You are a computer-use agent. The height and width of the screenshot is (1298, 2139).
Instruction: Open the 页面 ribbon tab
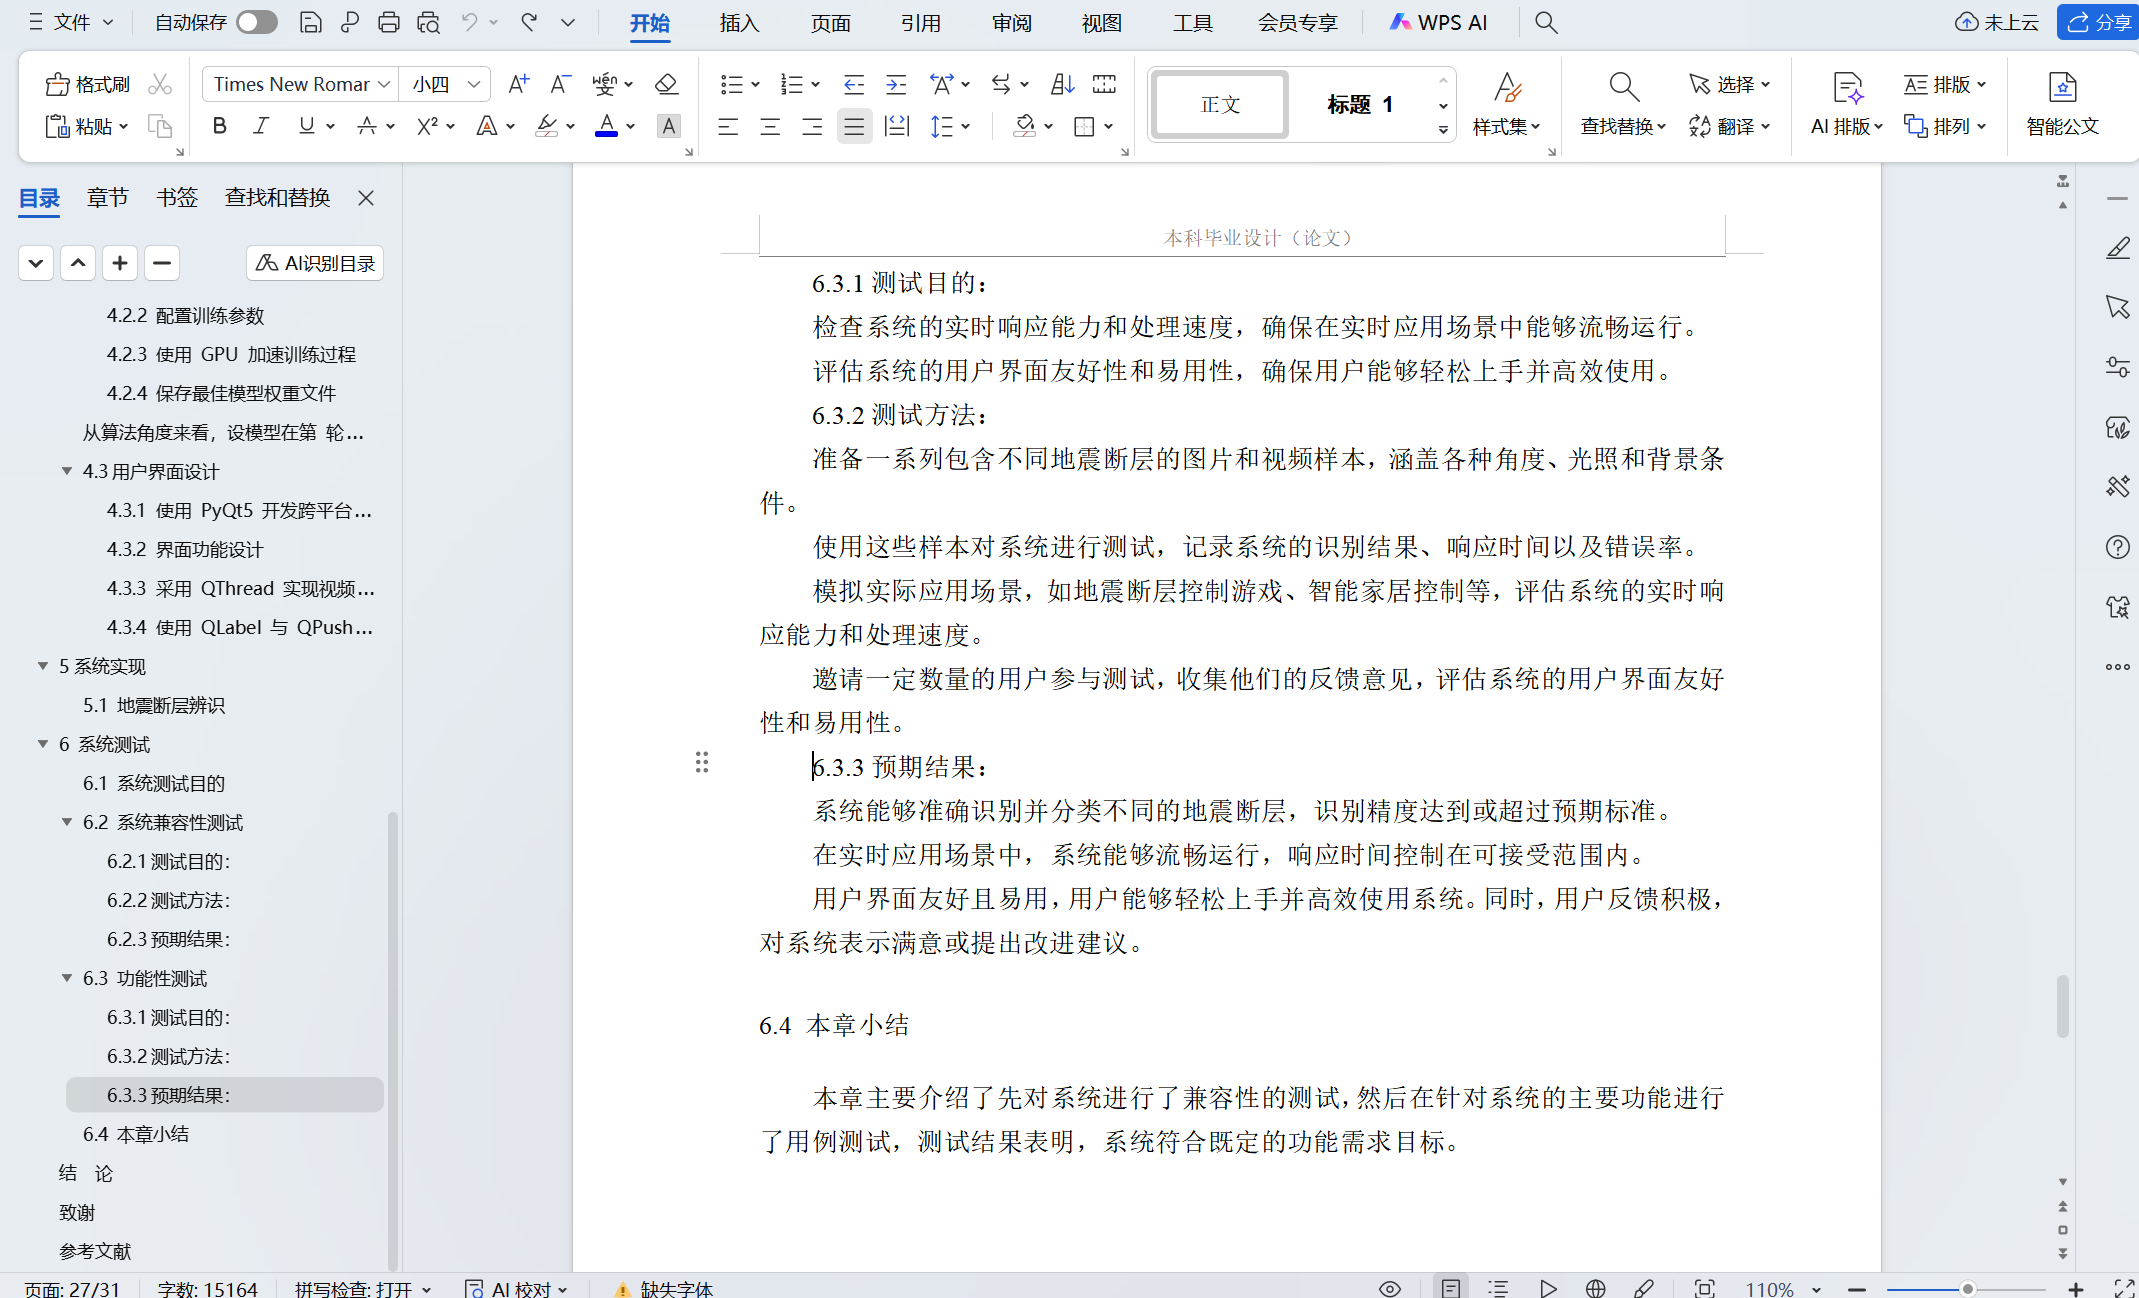coord(830,22)
